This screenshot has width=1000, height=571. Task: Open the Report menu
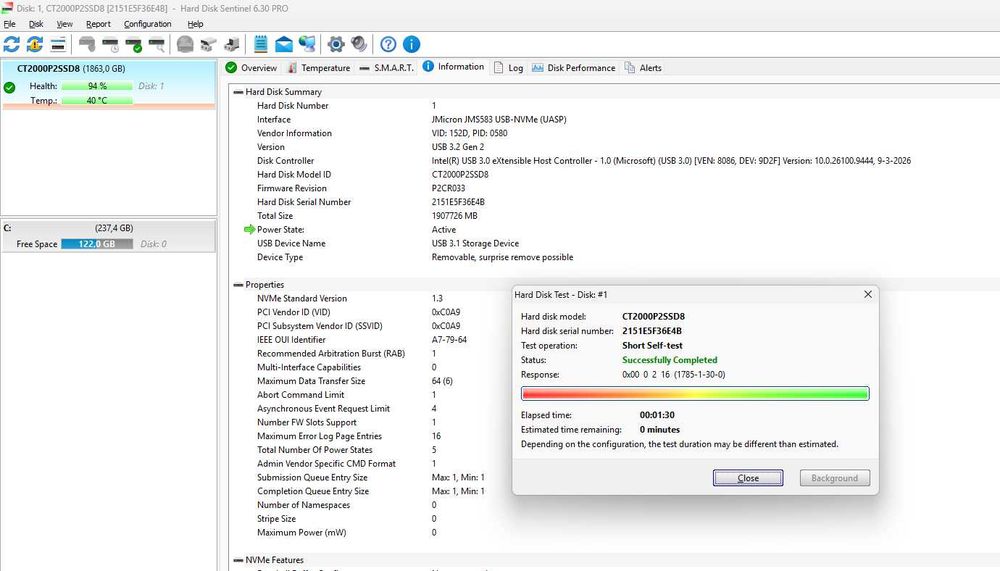(98, 24)
